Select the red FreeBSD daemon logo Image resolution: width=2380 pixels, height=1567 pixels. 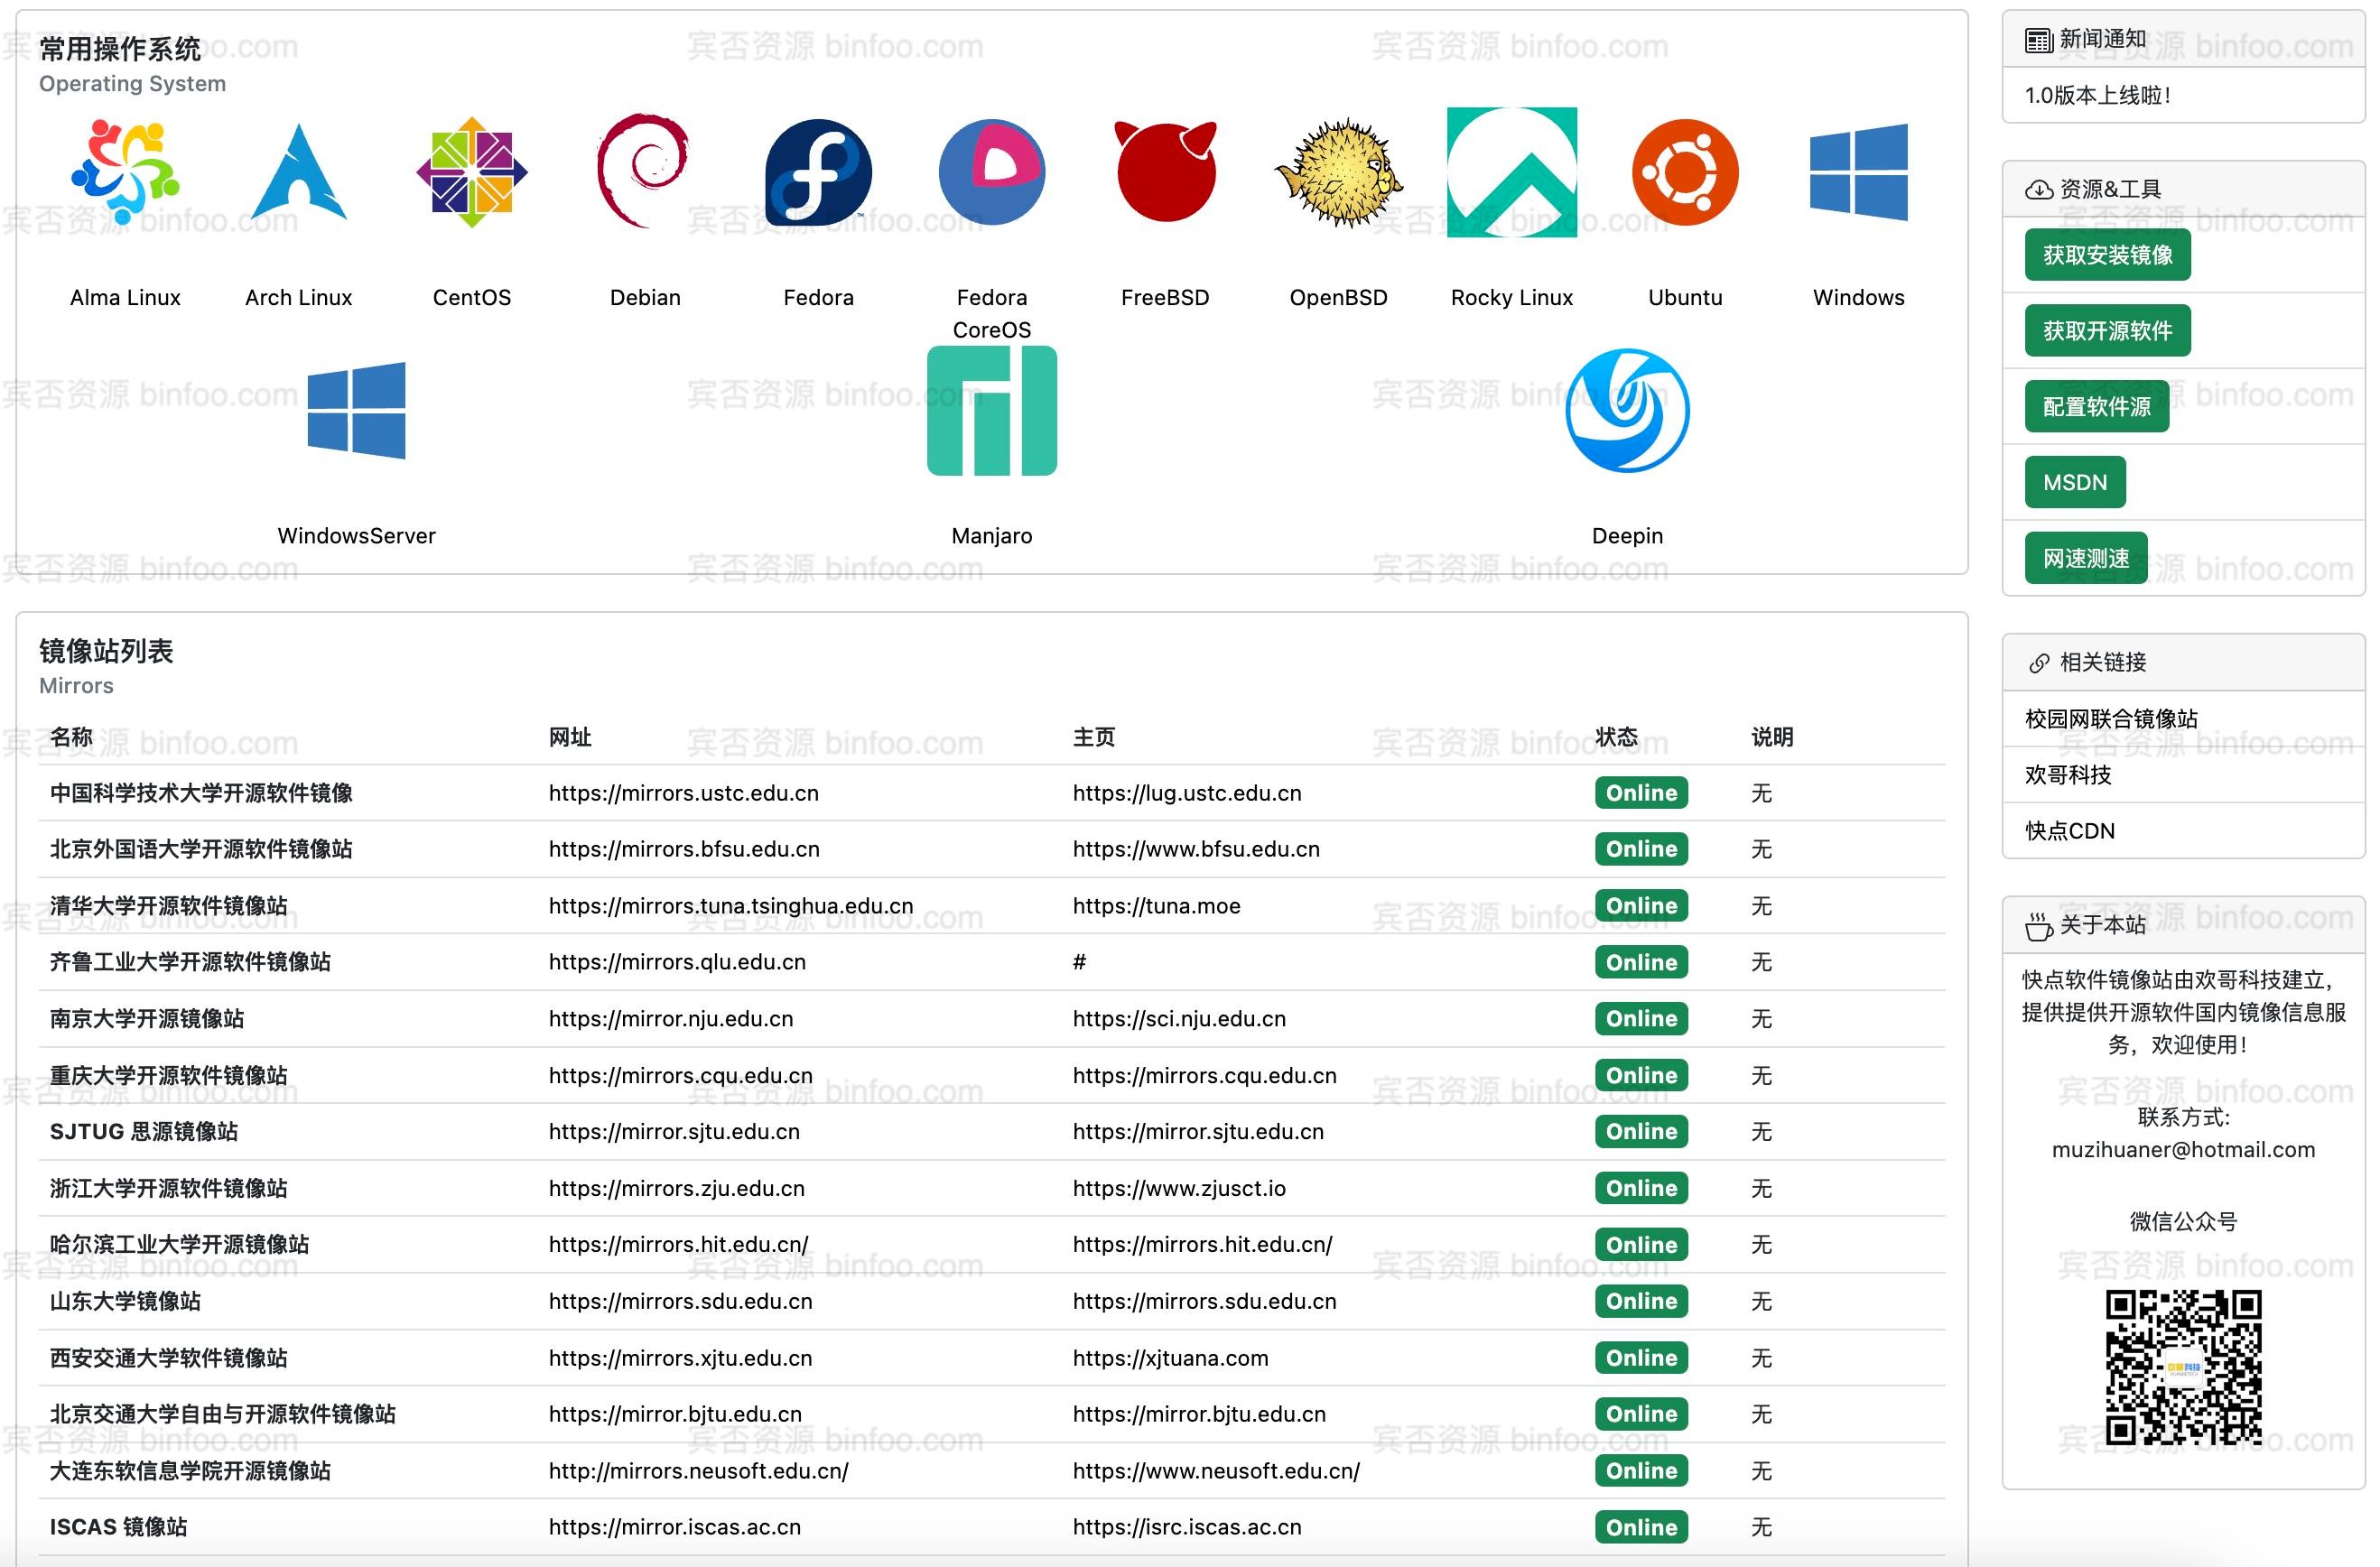[1165, 172]
